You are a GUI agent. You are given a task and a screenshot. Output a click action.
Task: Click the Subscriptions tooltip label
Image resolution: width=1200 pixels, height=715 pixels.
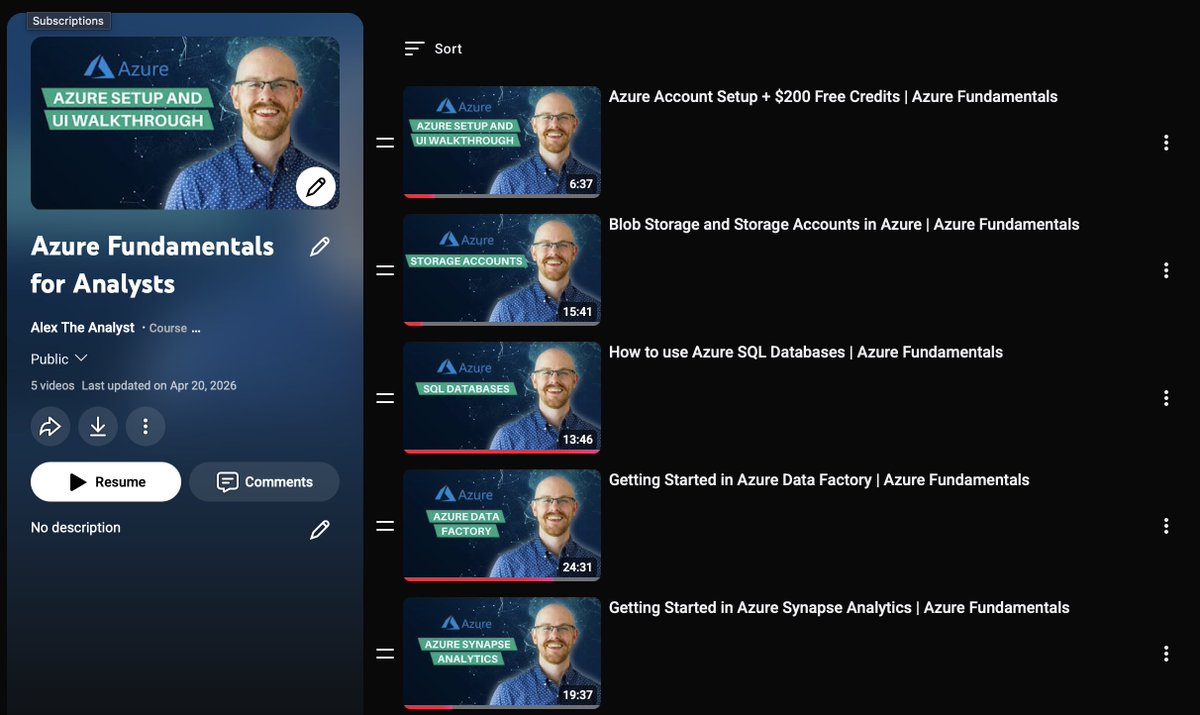(68, 21)
